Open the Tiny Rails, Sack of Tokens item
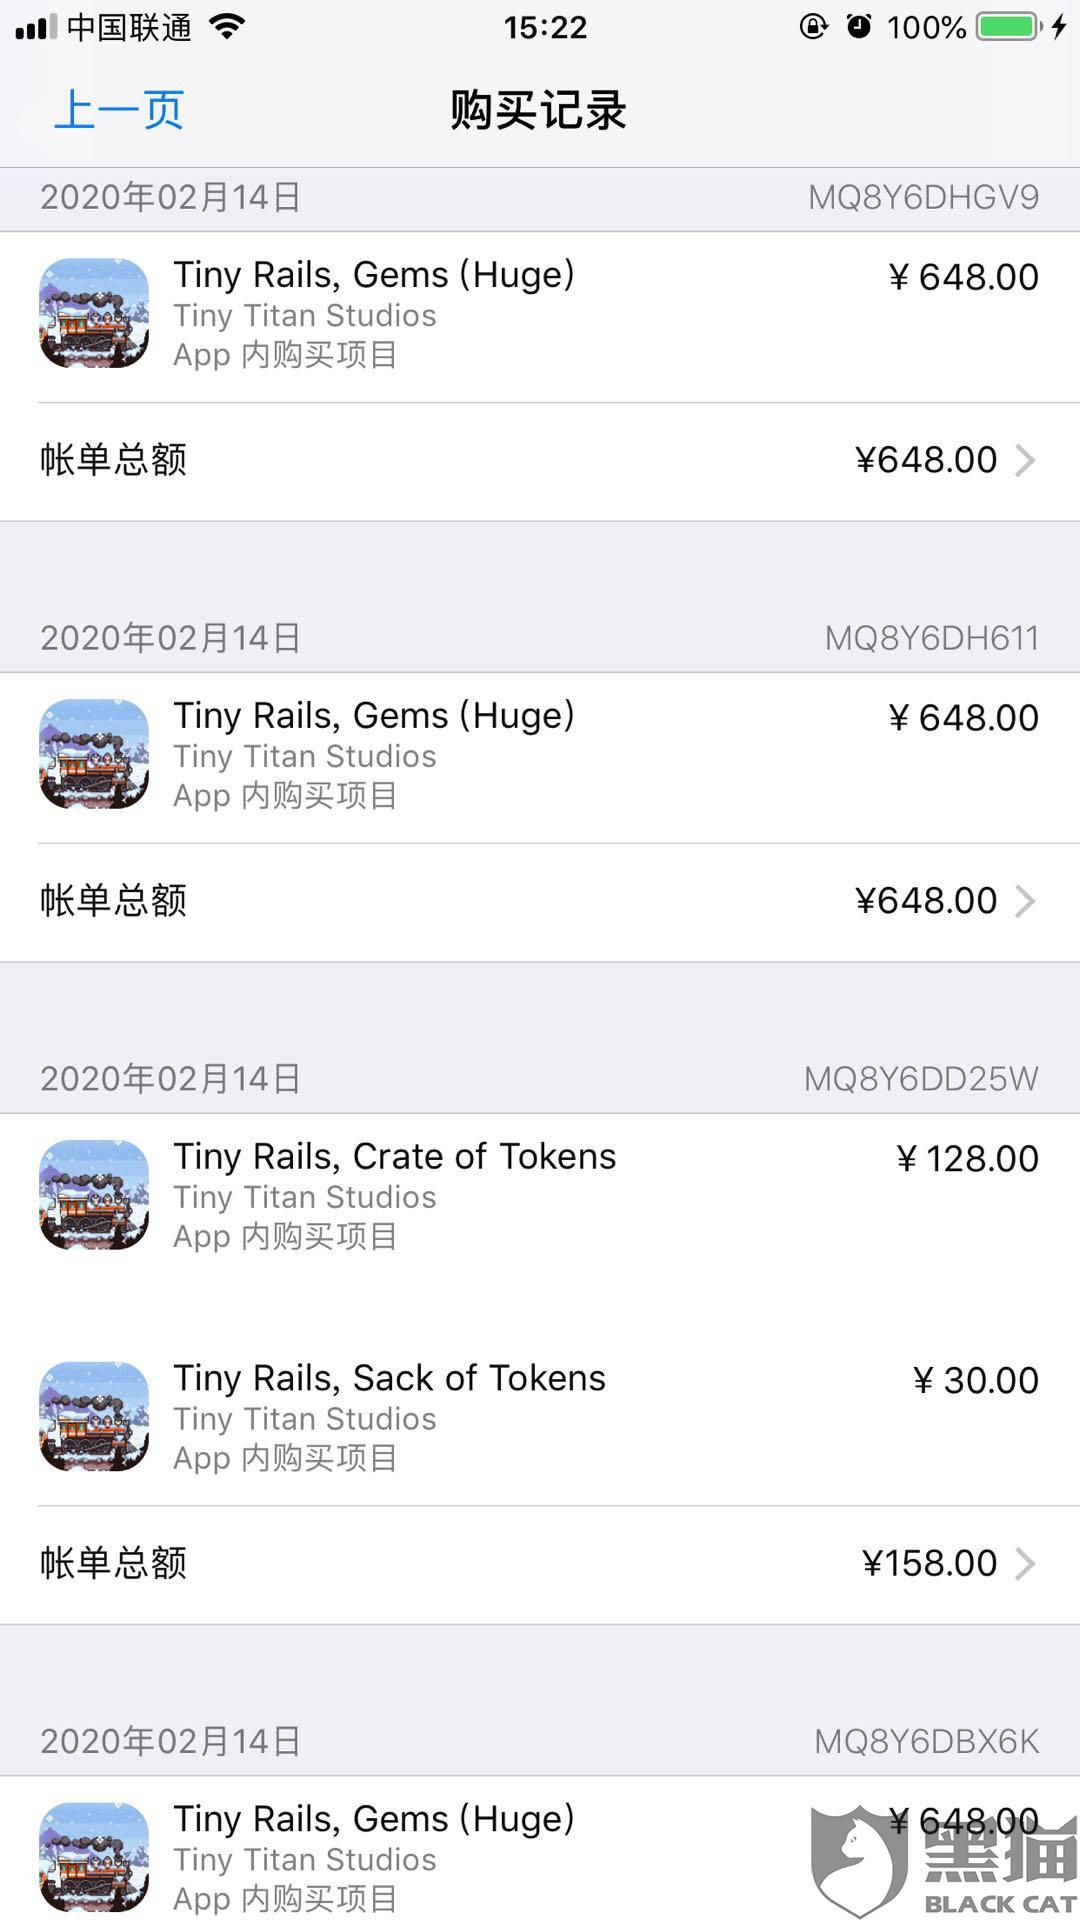This screenshot has height=1920, width=1080. tap(389, 1379)
